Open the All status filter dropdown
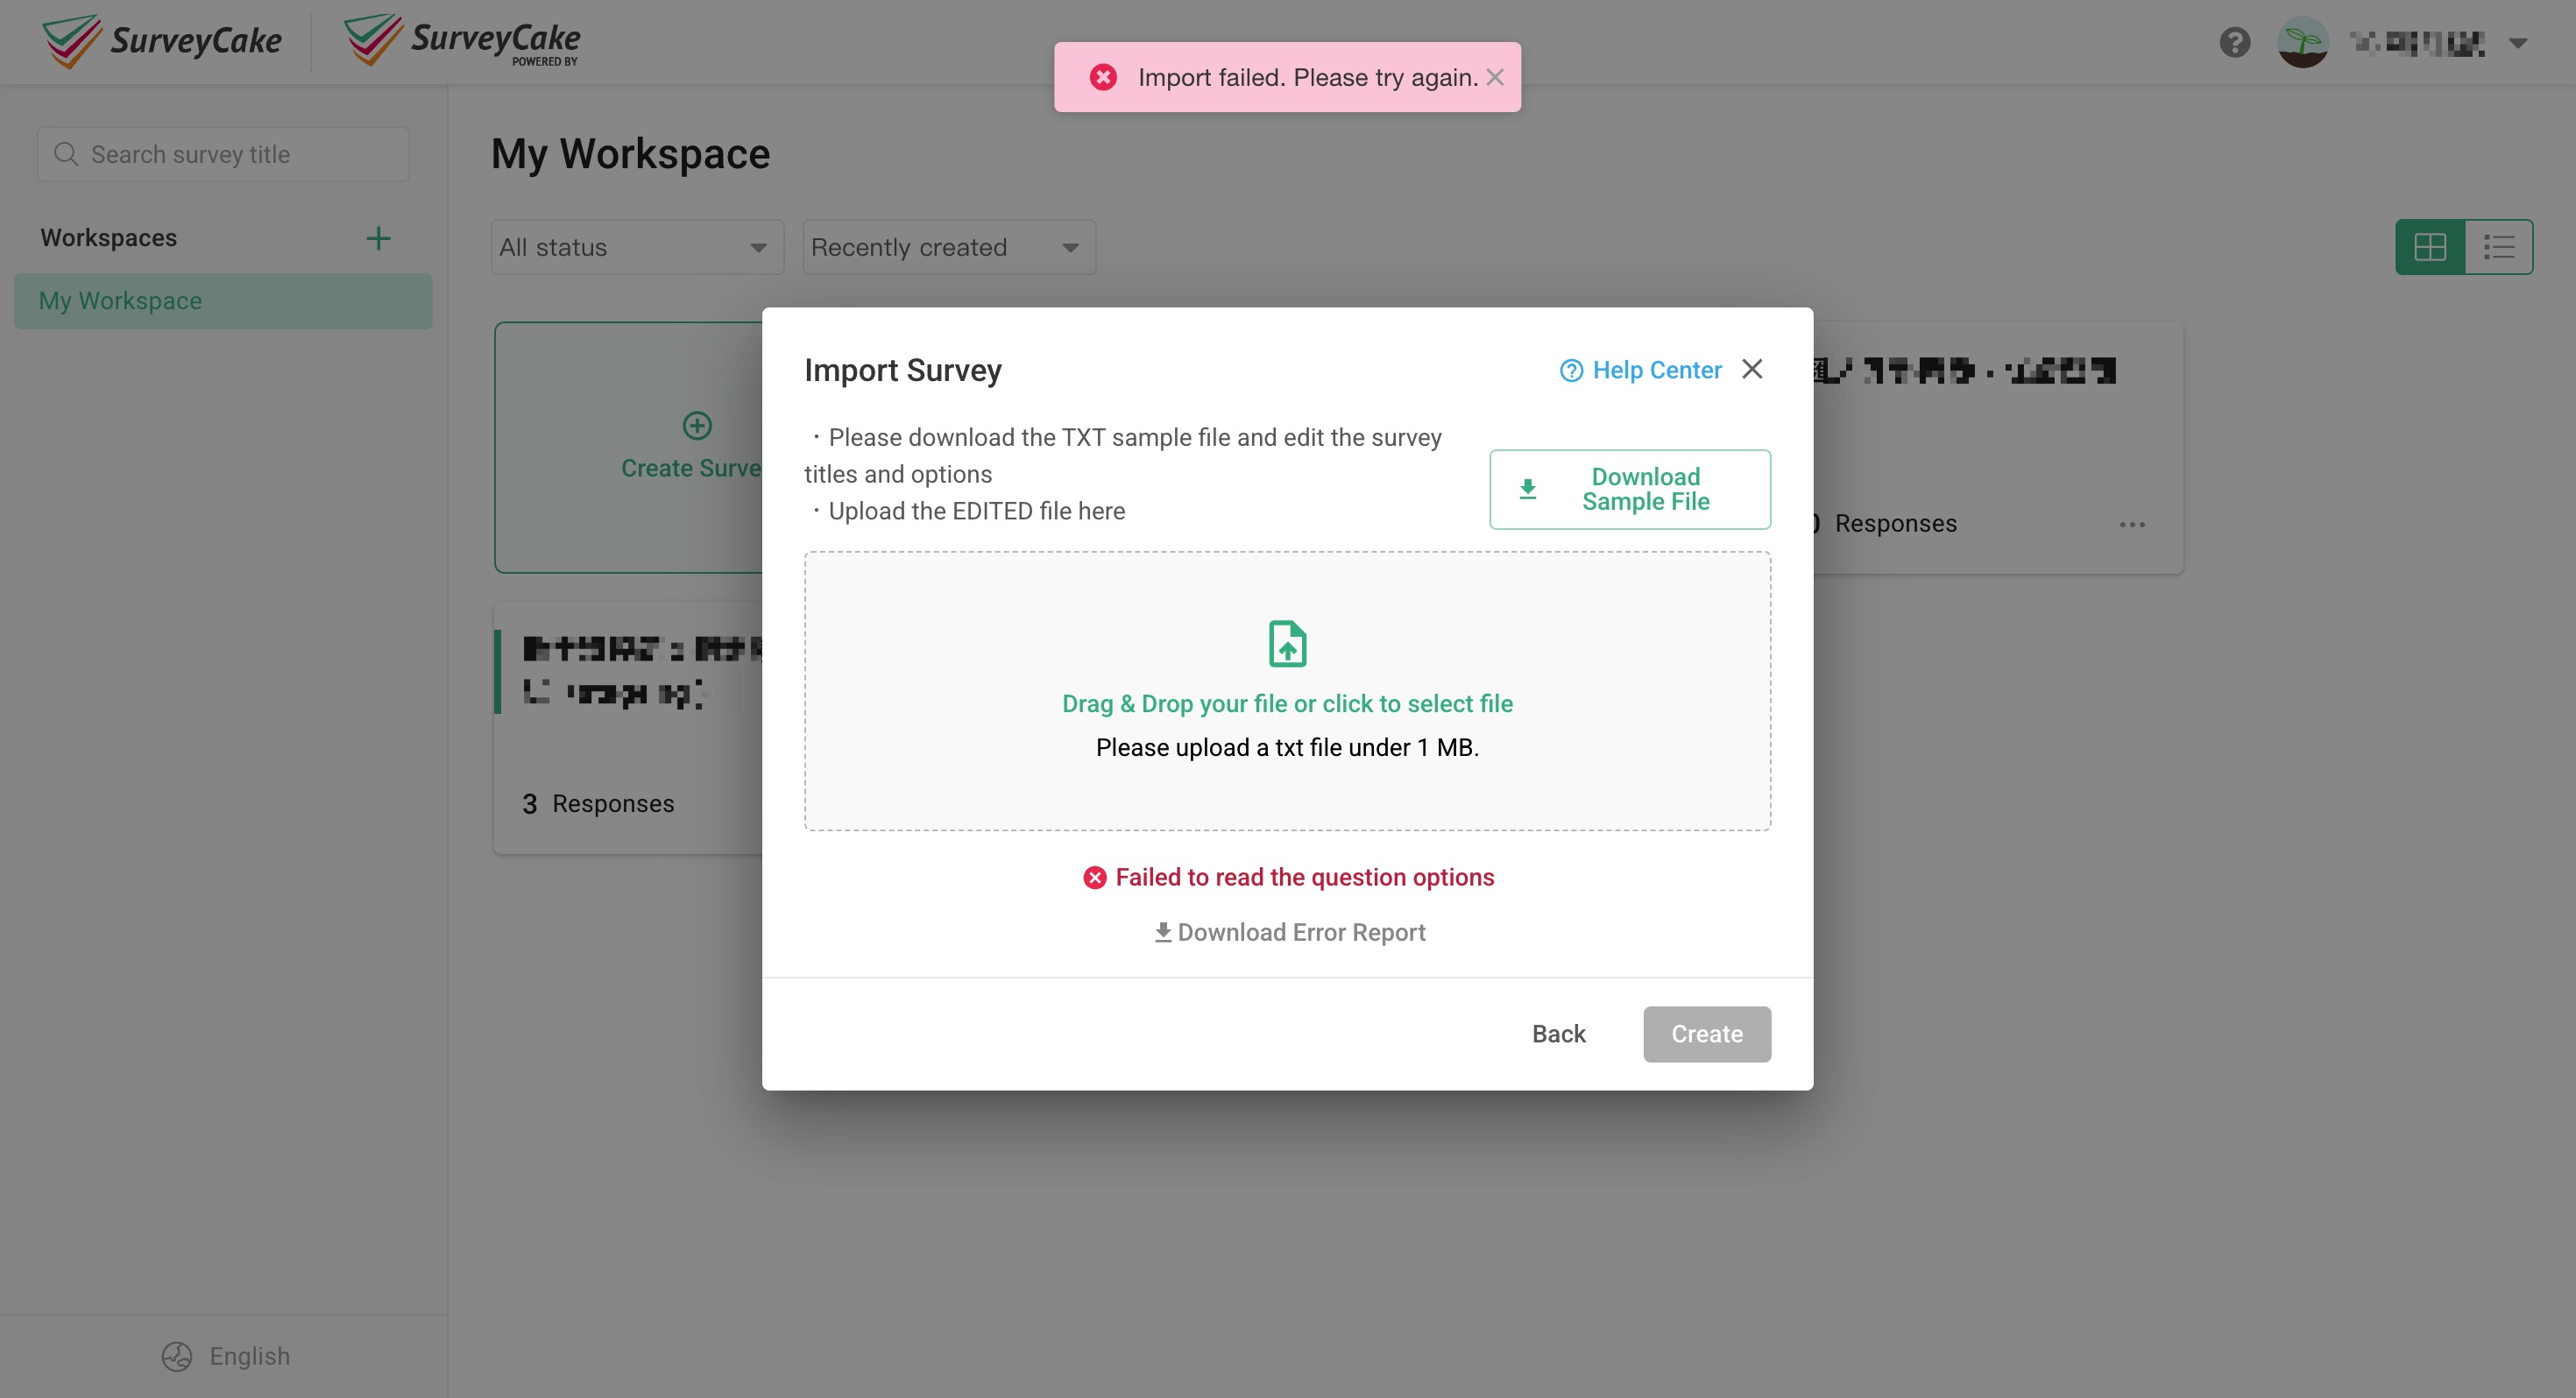Screen dimensions: 2576x1398 point(636,246)
